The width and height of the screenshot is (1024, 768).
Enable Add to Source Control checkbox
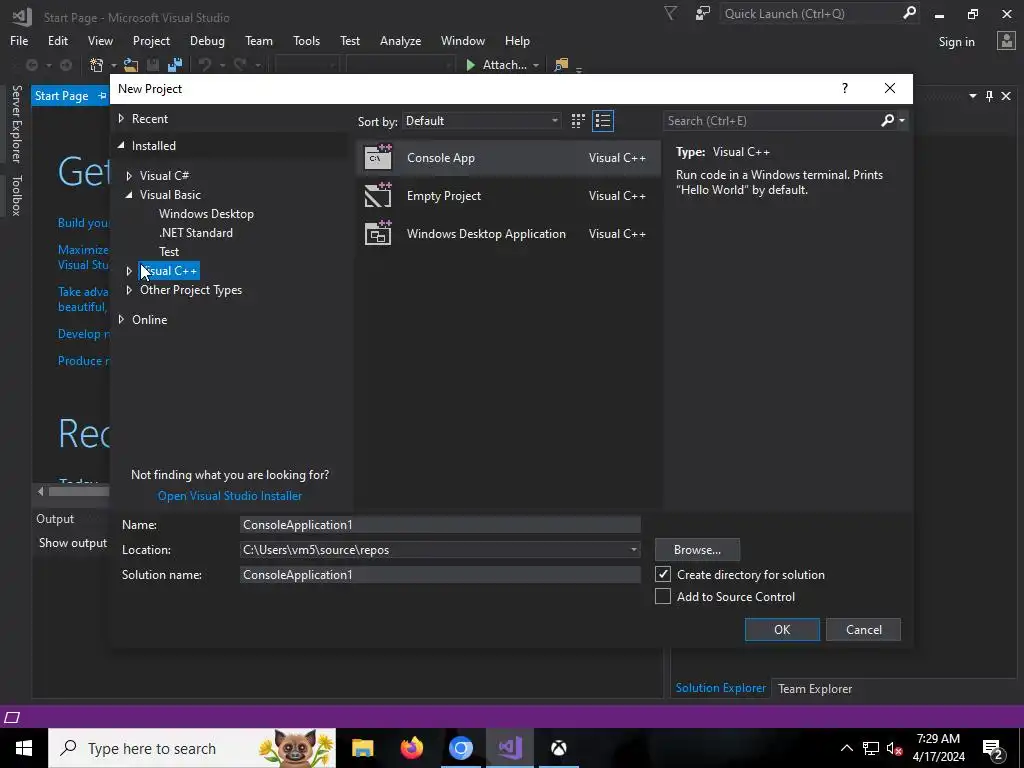click(x=663, y=596)
